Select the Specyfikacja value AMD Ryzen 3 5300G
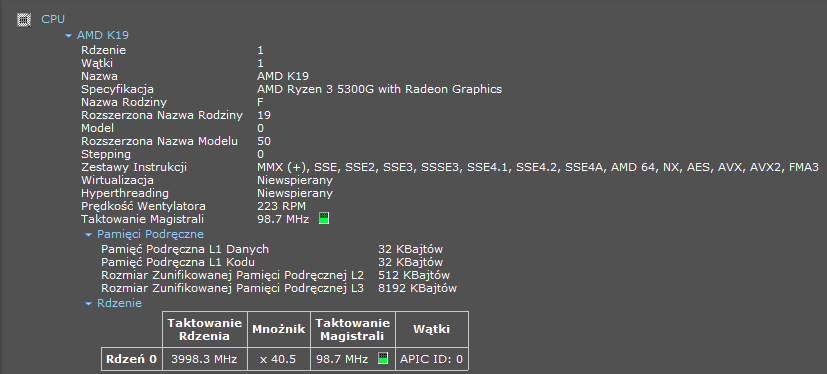This screenshot has height=374, width=827. point(380,89)
